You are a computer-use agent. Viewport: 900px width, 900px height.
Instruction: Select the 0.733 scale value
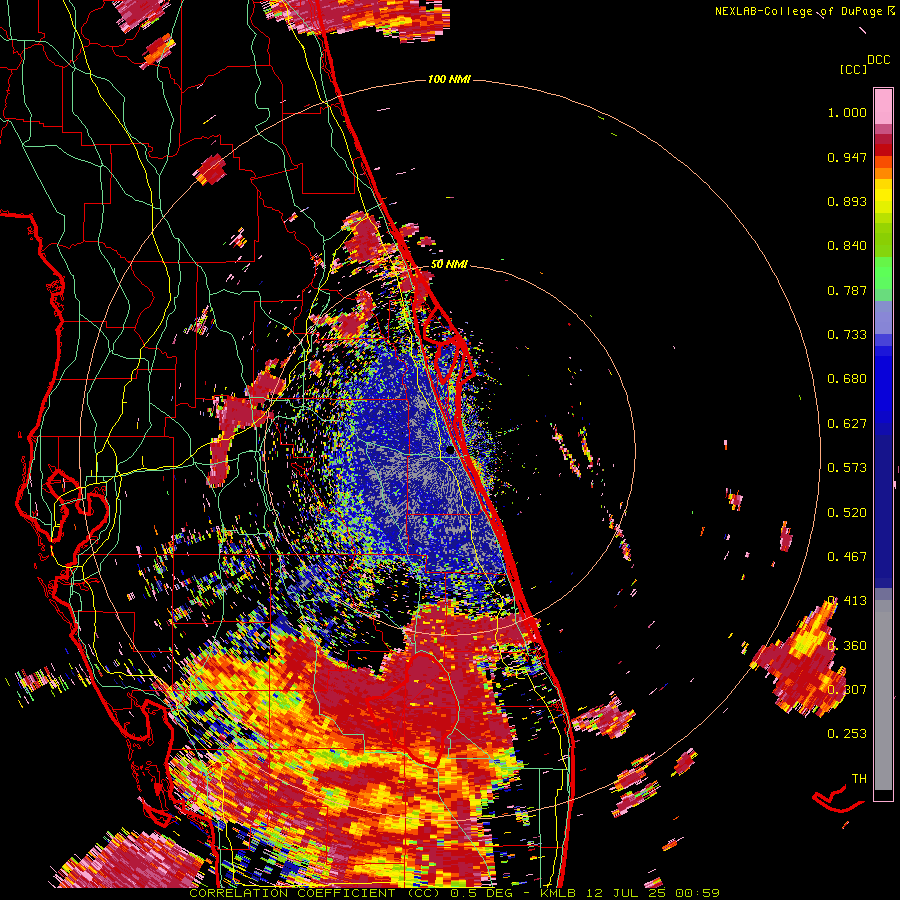[847, 335]
